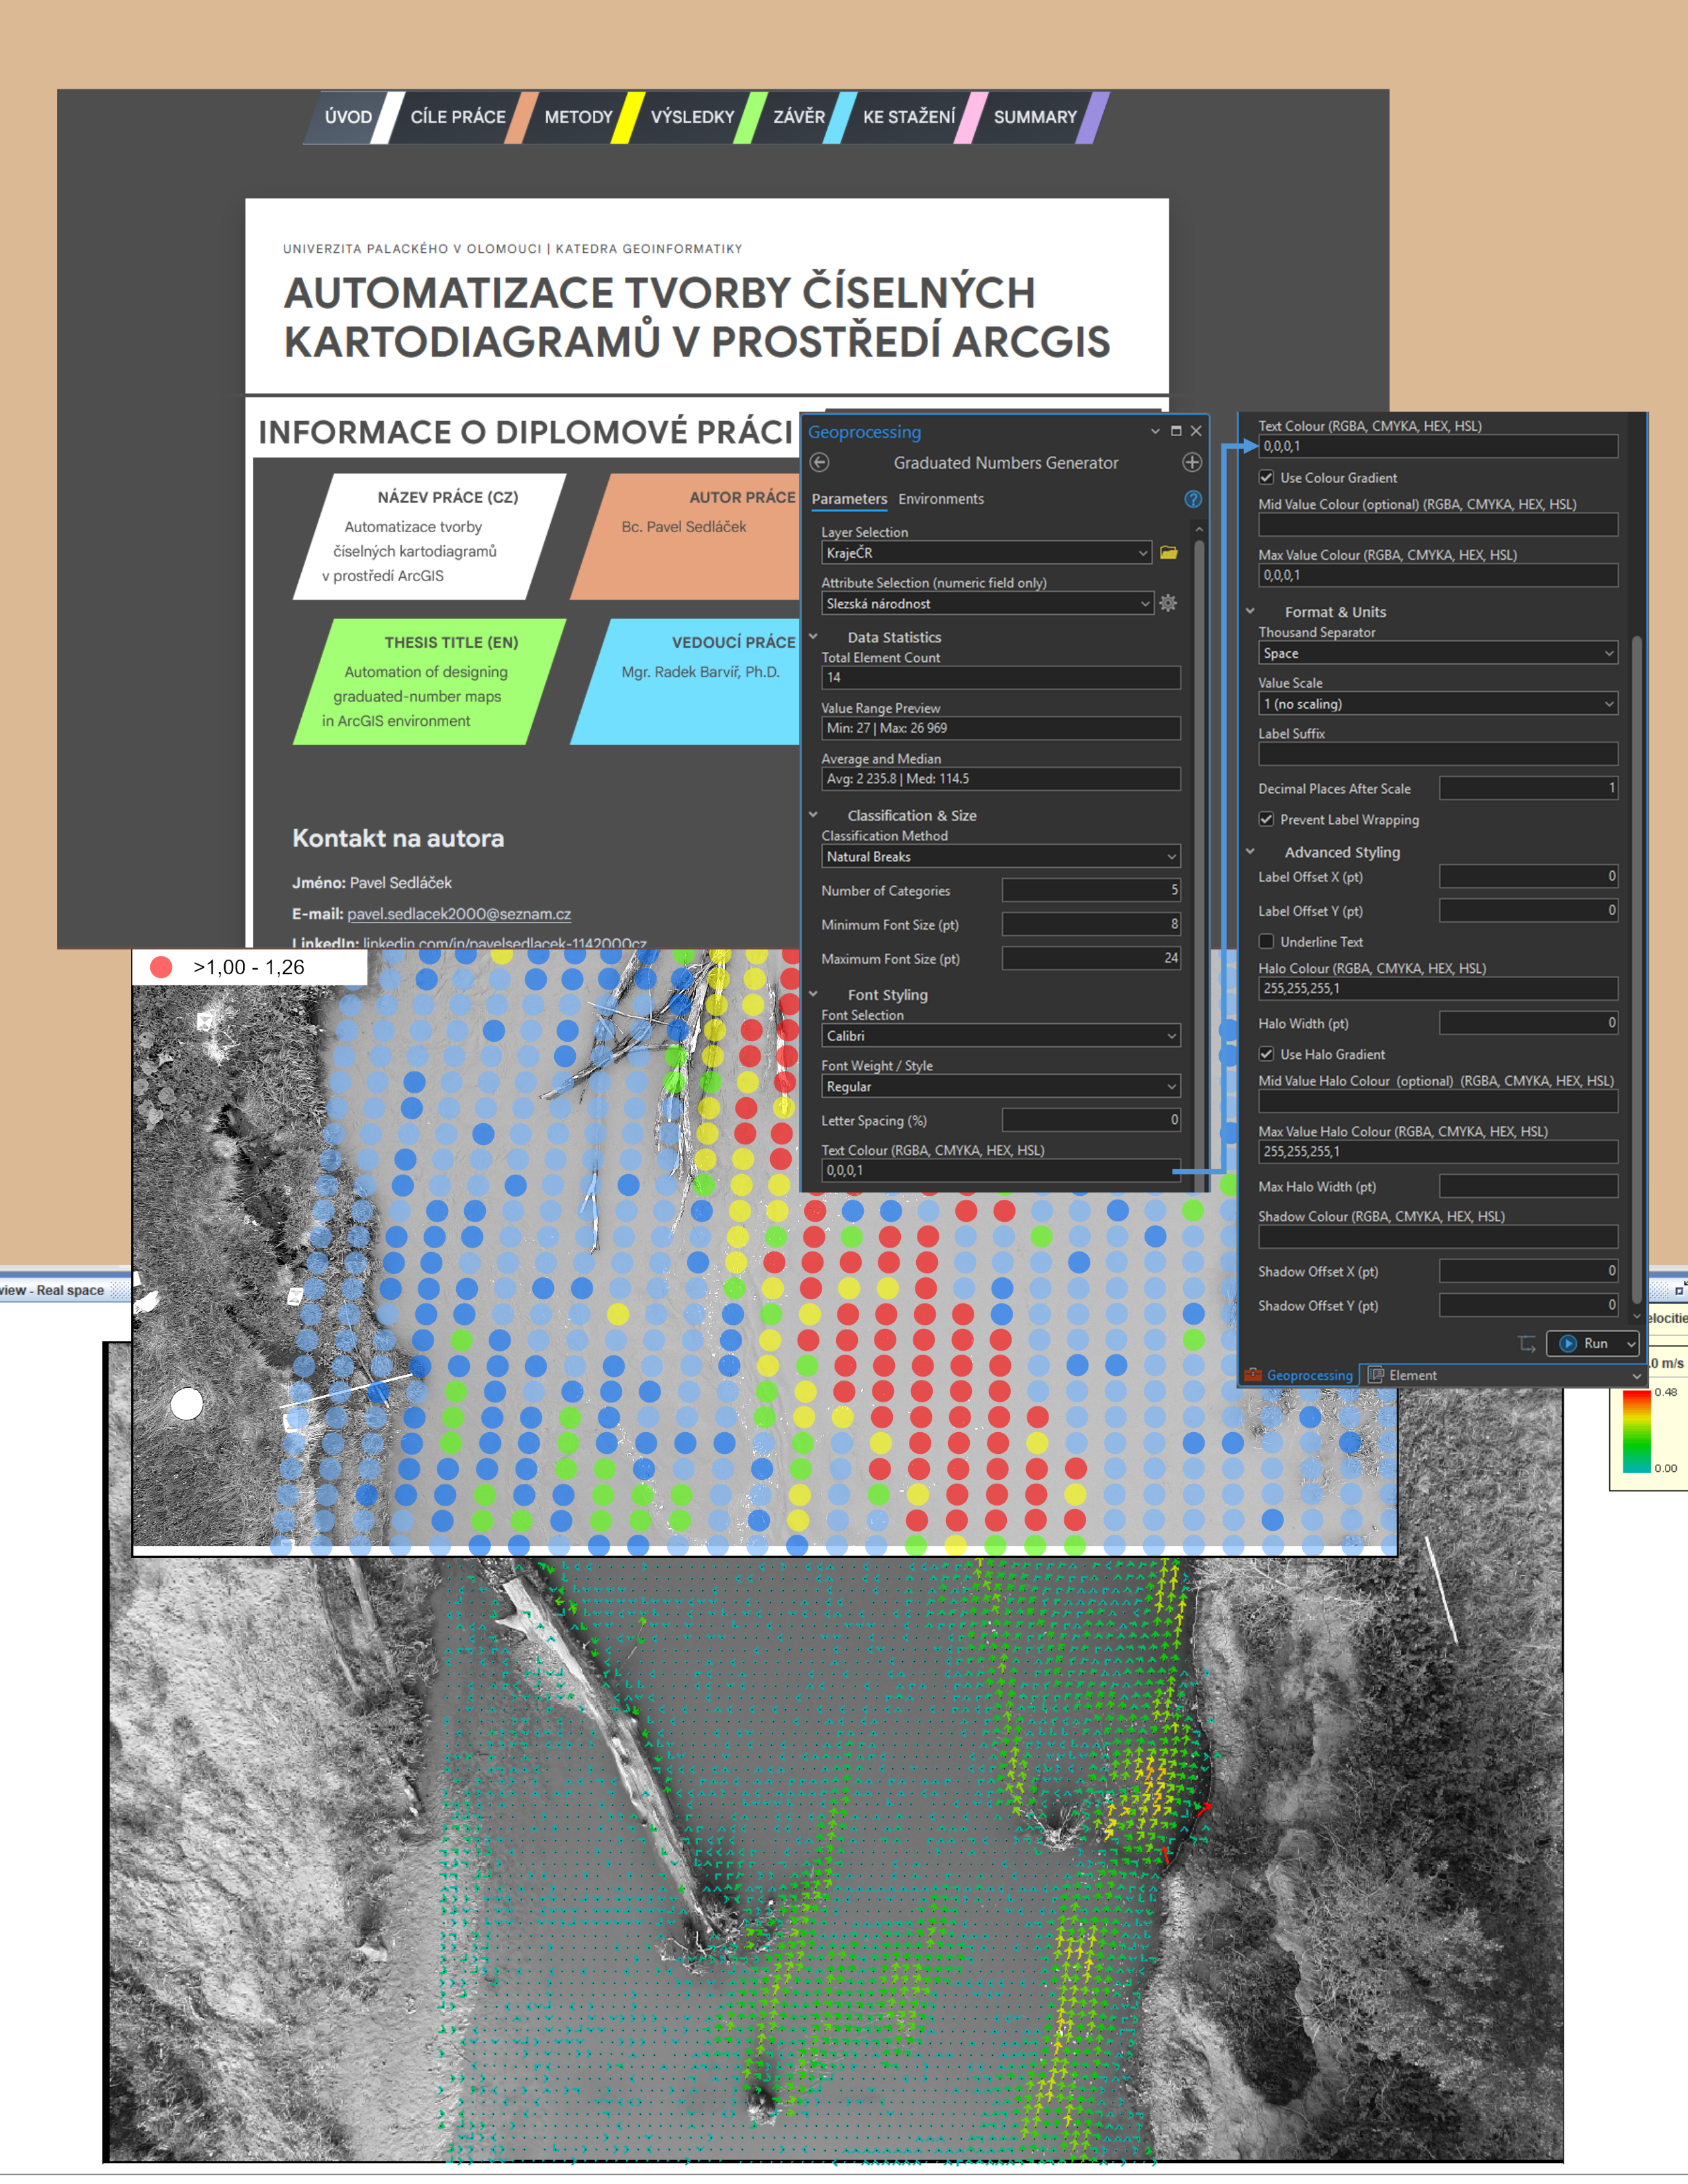The image size is (1688, 2184).
Task: Click Max Value Halo Colour field
Action: click(x=1438, y=1152)
